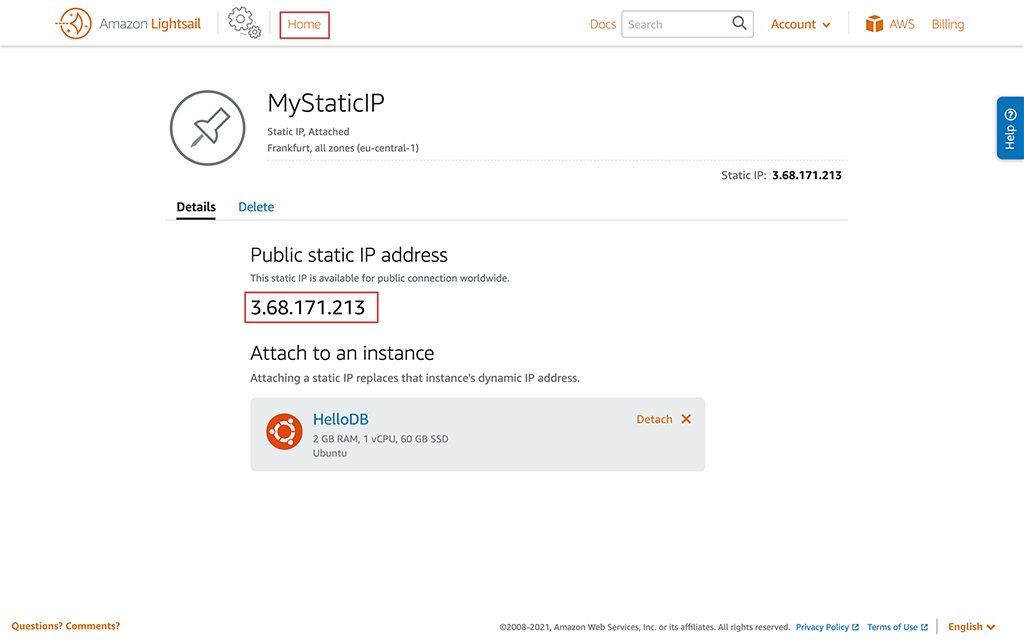The height and width of the screenshot is (640, 1024).
Task: Open the Terms of Use link
Action: coord(892,627)
